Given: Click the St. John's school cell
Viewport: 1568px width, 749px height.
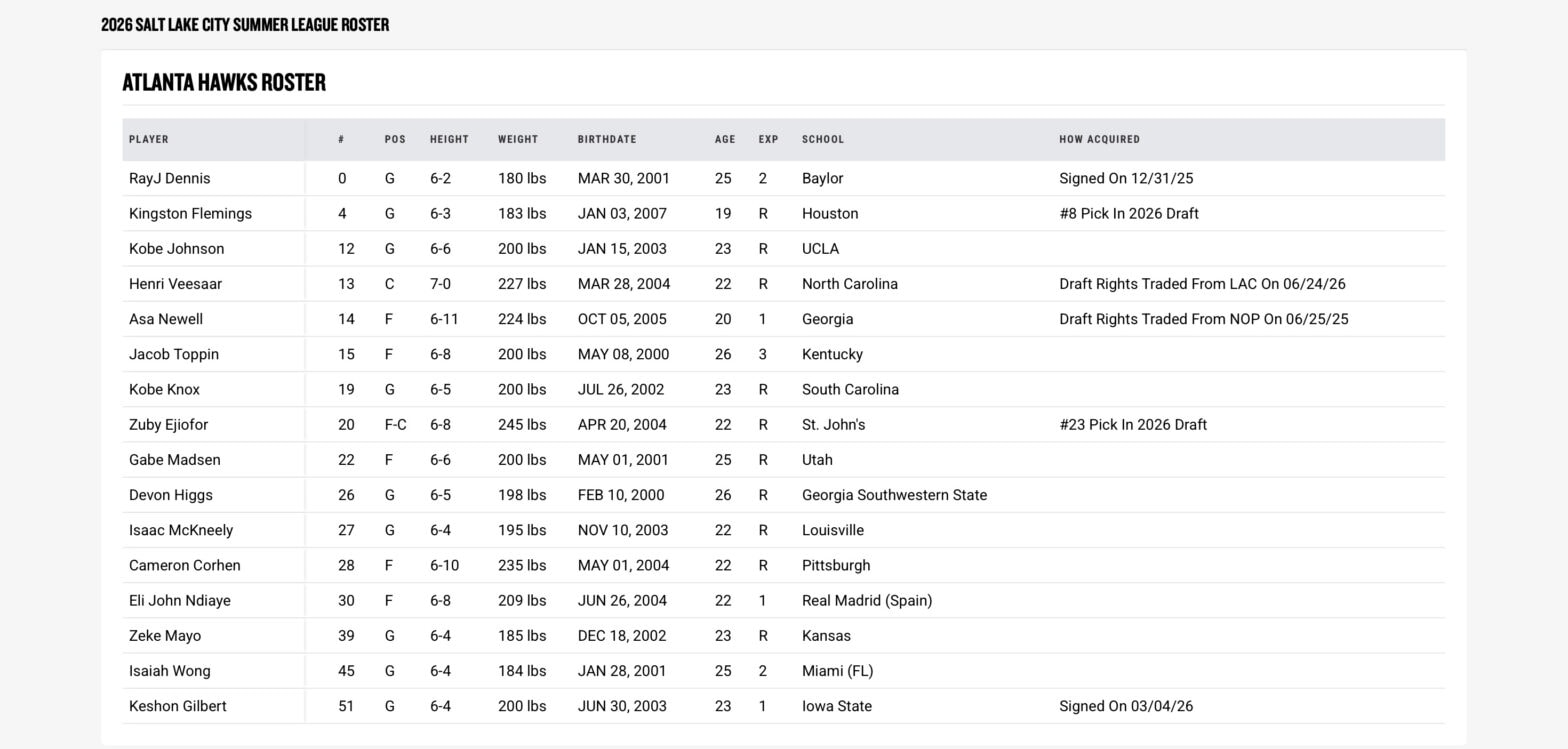Looking at the screenshot, I should pos(833,424).
